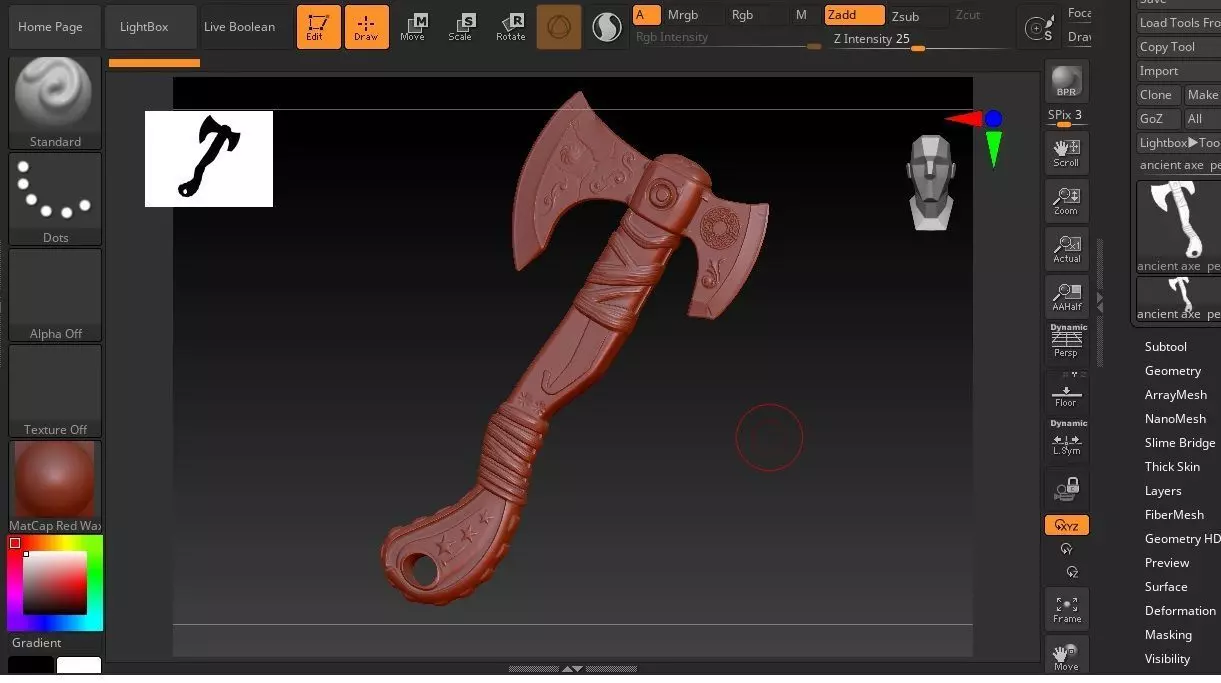Select the Rotate transform tool

510,27
